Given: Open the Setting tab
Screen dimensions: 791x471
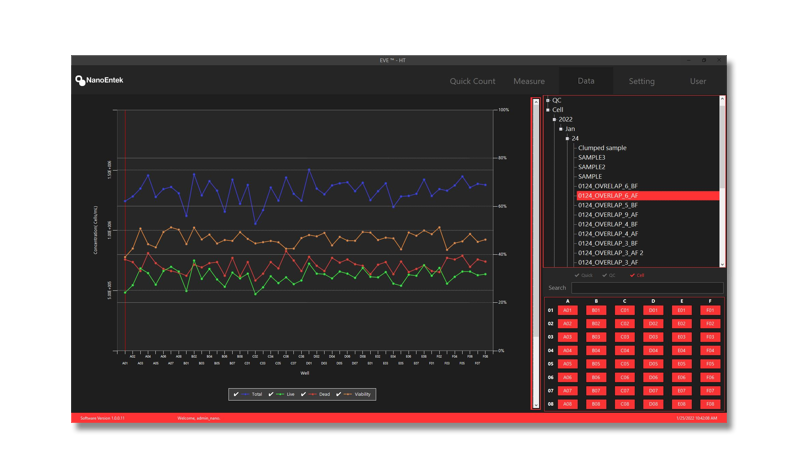Looking at the screenshot, I should pos(641,81).
